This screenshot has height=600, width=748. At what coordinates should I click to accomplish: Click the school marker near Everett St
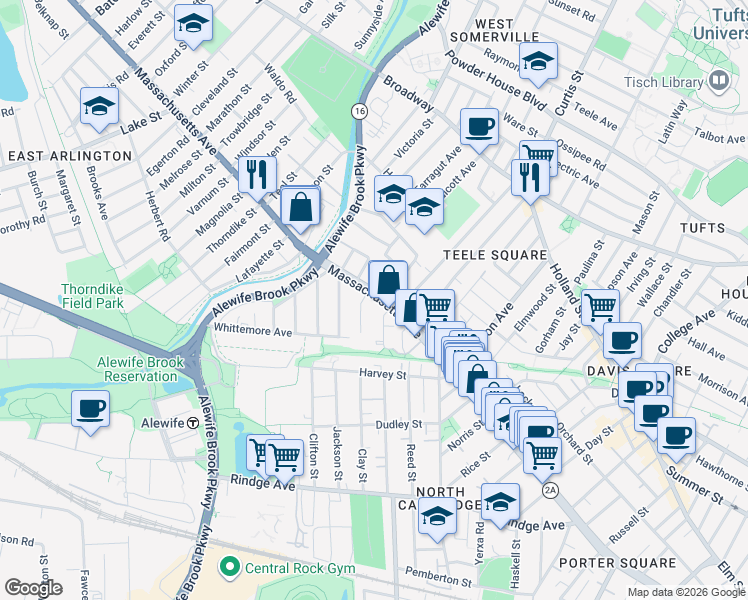[x=193, y=26]
